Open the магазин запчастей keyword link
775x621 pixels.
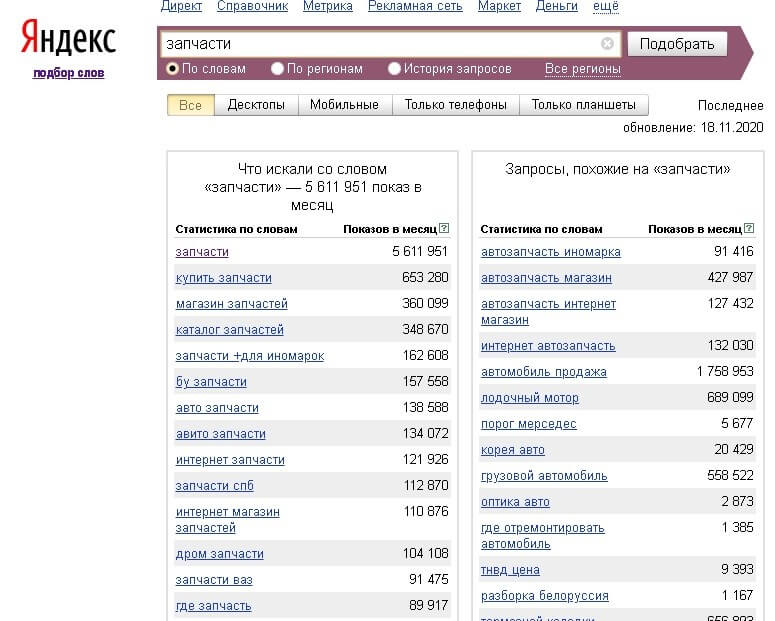(x=231, y=304)
